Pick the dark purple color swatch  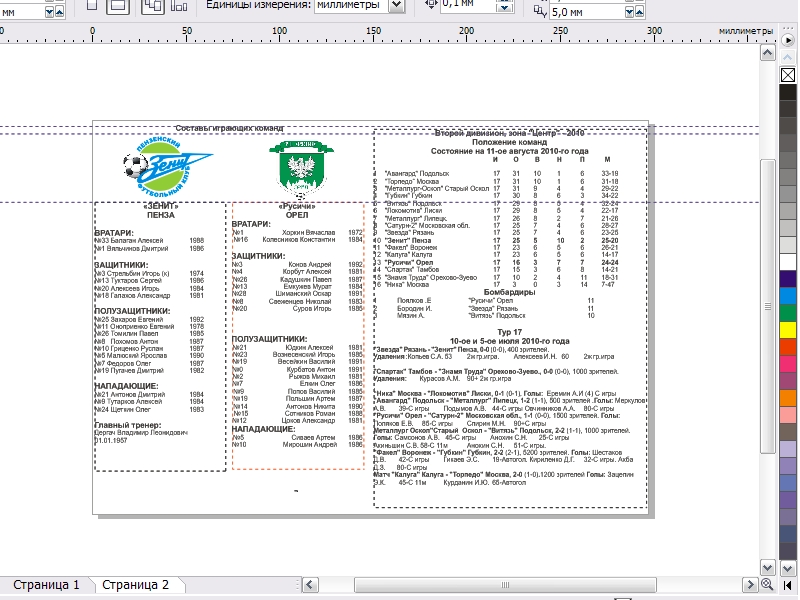pyautogui.click(x=788, y=279)
